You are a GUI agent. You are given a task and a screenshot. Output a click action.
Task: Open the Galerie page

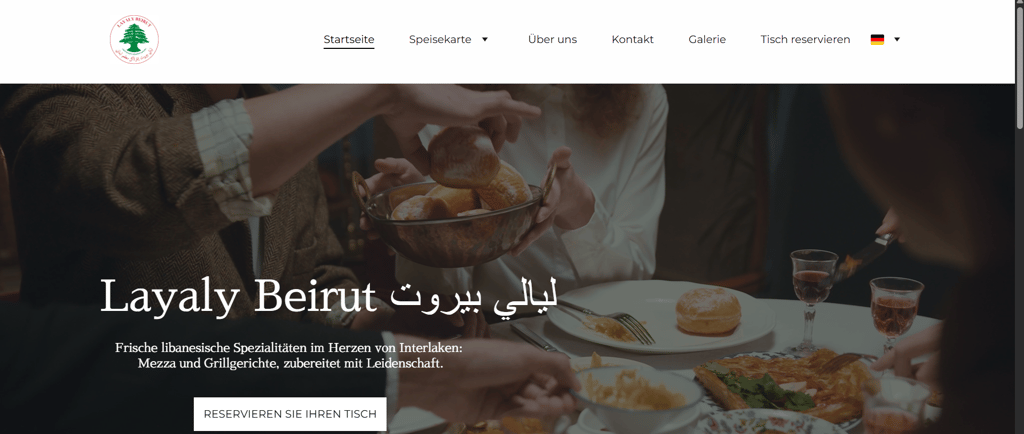pos(707,39)
